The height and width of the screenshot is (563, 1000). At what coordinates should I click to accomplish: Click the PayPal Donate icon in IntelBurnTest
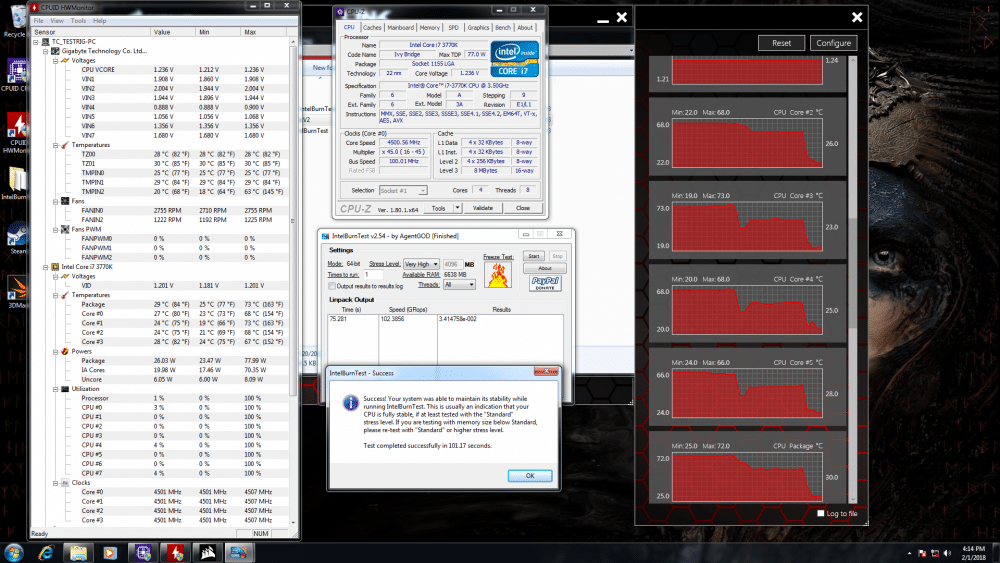(545, 284)
